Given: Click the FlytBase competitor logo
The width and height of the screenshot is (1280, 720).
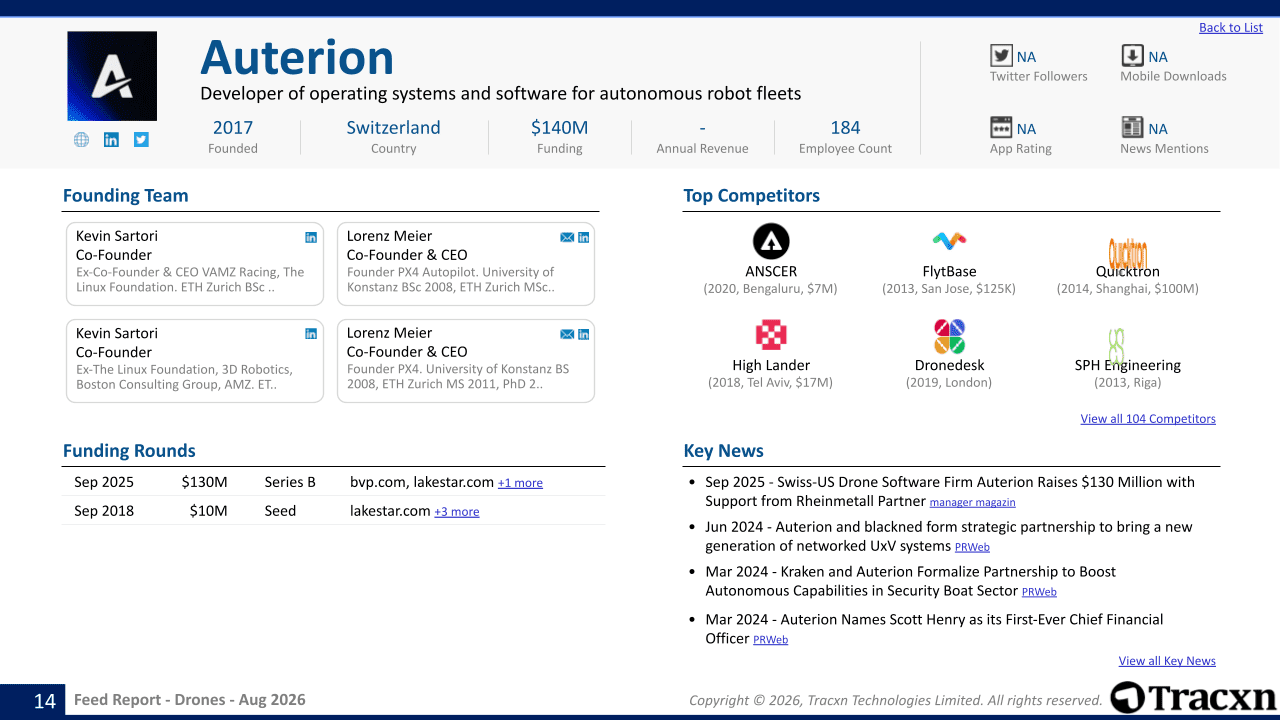Looking at the screenshot, I should 949,241.
